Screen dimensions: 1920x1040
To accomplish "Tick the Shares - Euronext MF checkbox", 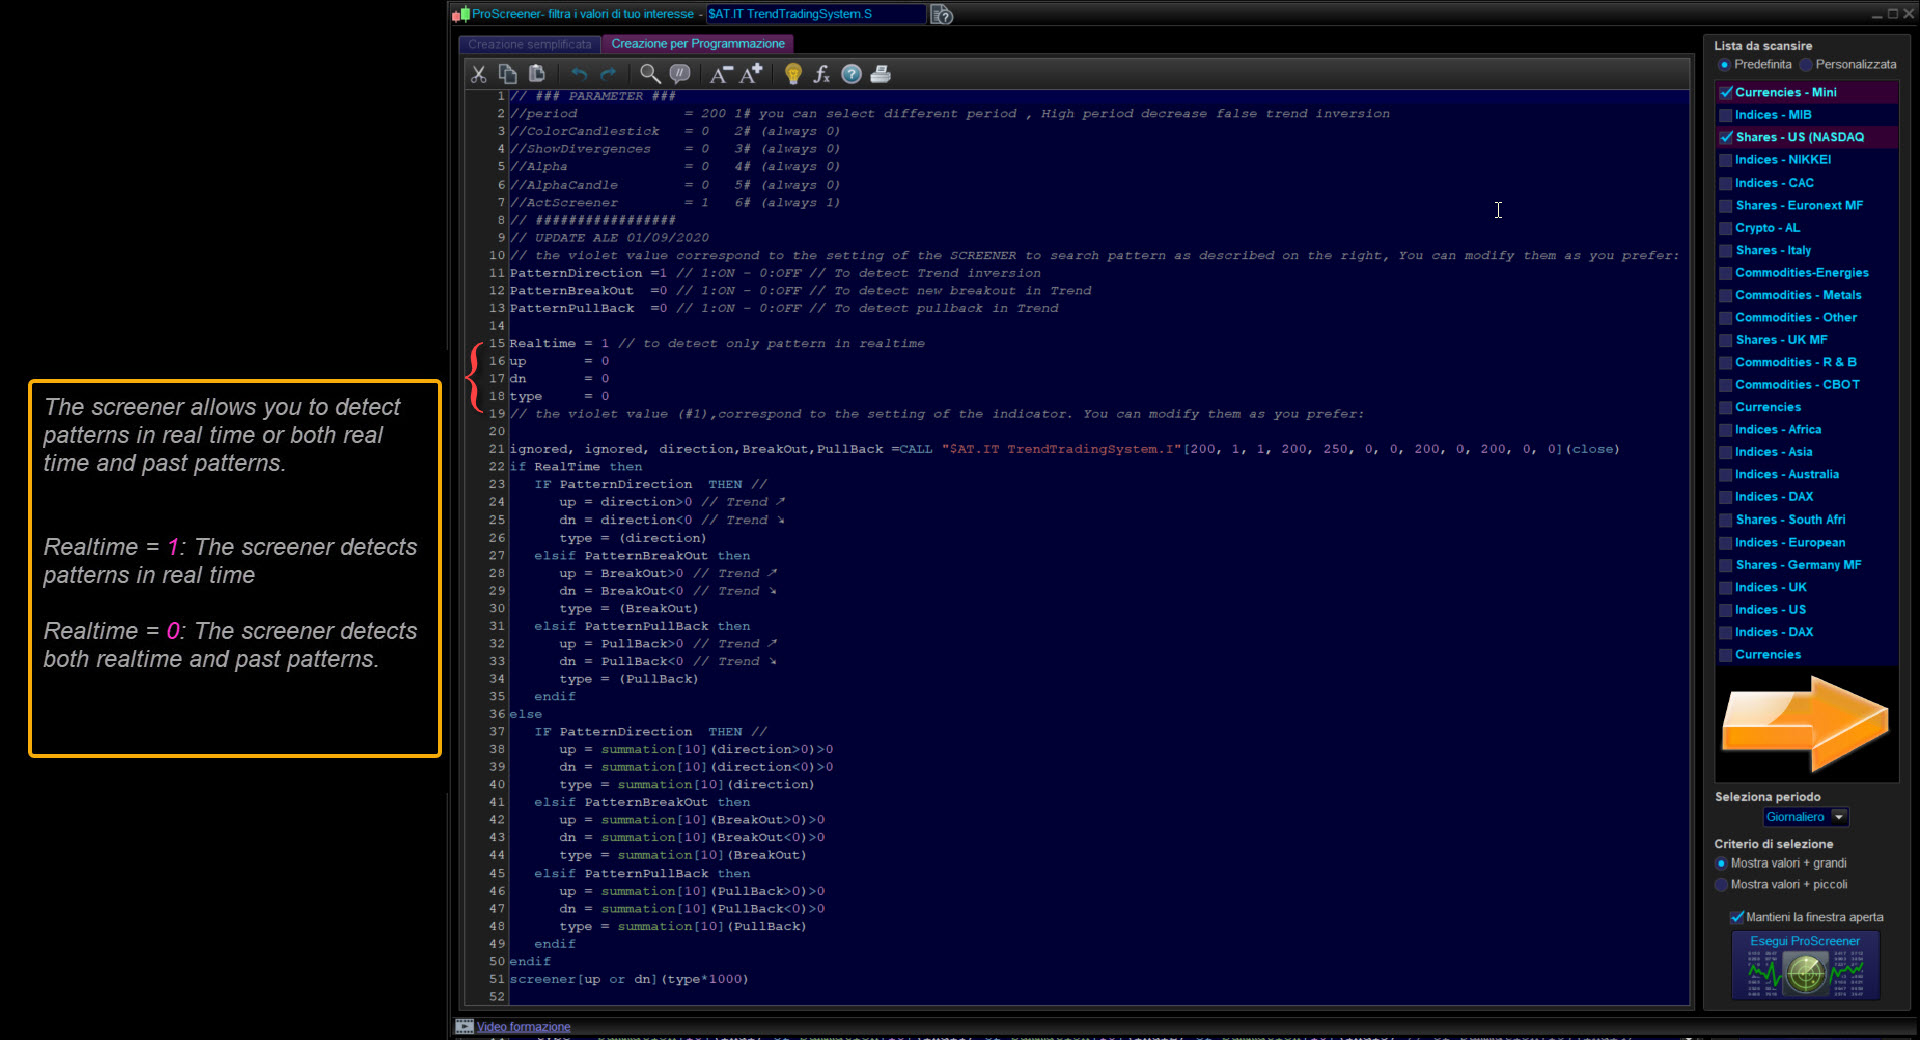I will 1726,205.
